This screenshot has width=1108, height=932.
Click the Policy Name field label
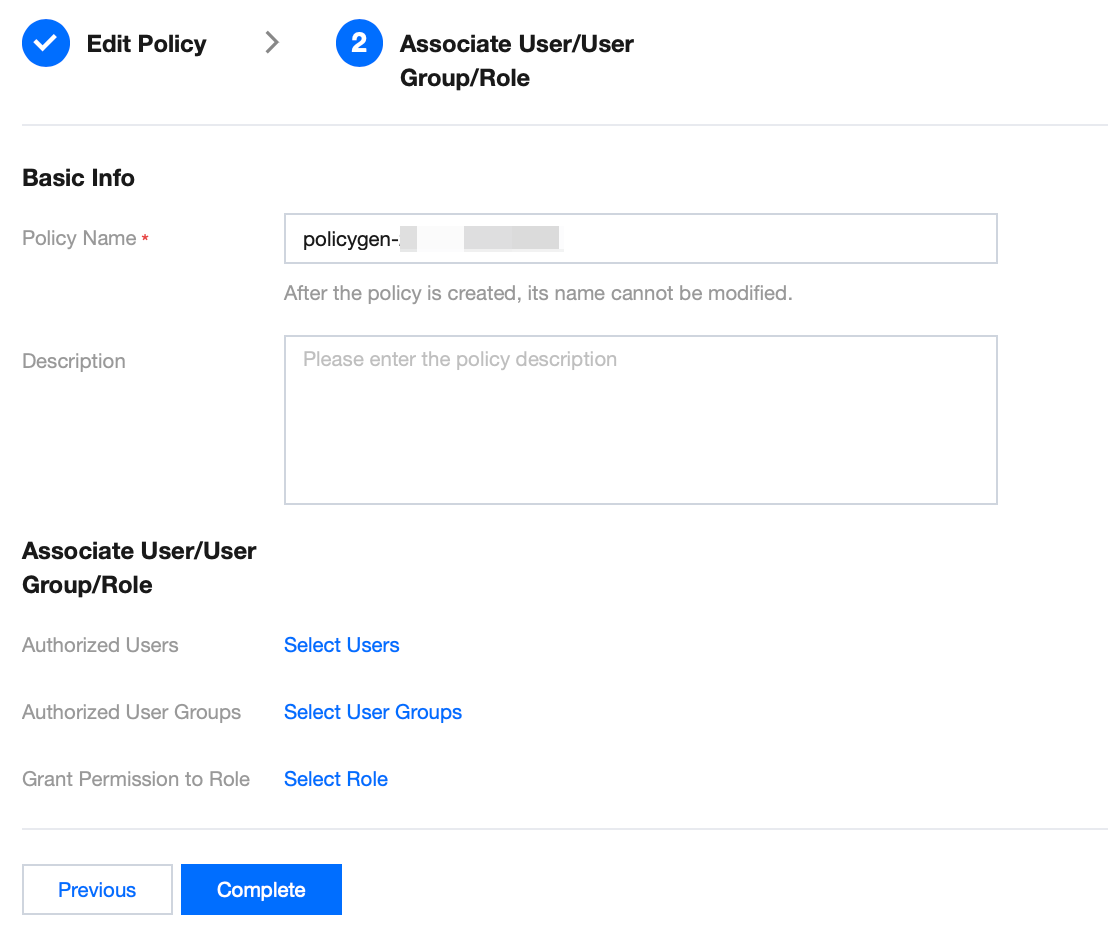coord(79,238)
